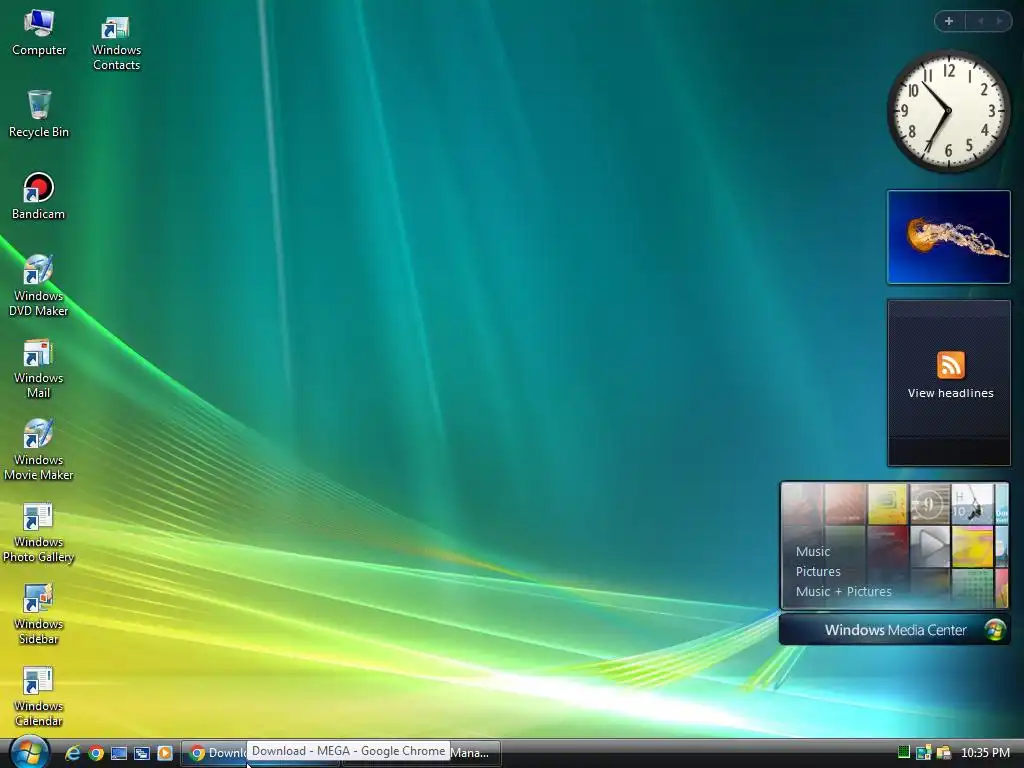Click the Windows Sidebar tray icon
This screenshot has height=768, width=1024.
(x=923, y=753)
